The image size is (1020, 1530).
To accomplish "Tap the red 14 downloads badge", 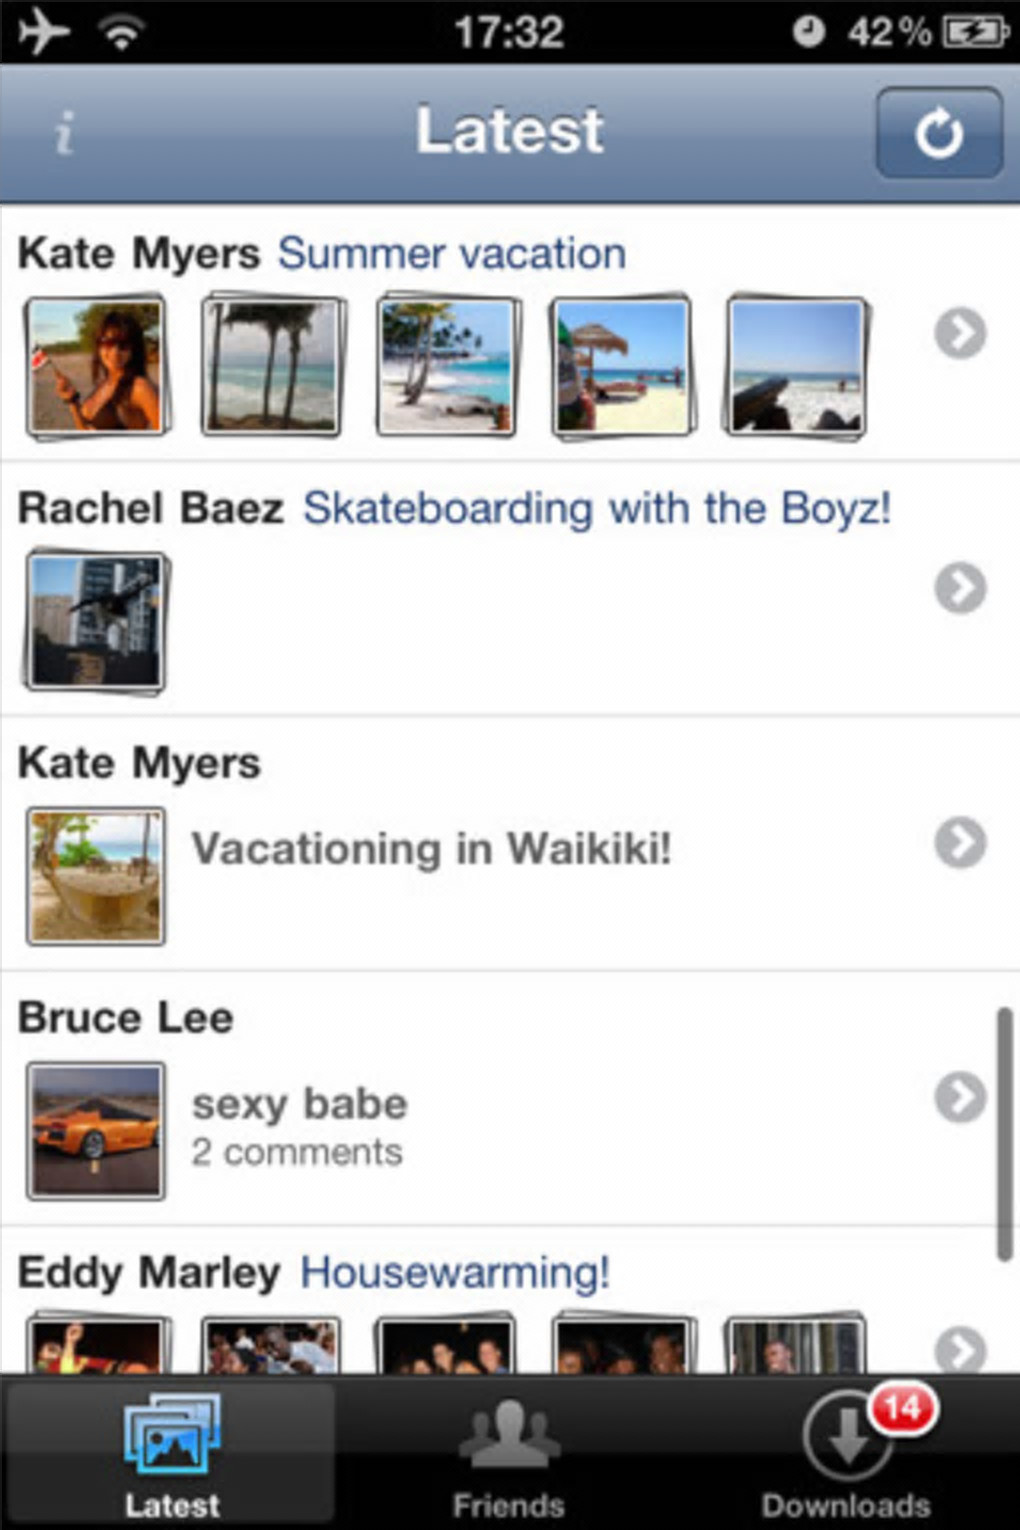I will point(902,1409).
